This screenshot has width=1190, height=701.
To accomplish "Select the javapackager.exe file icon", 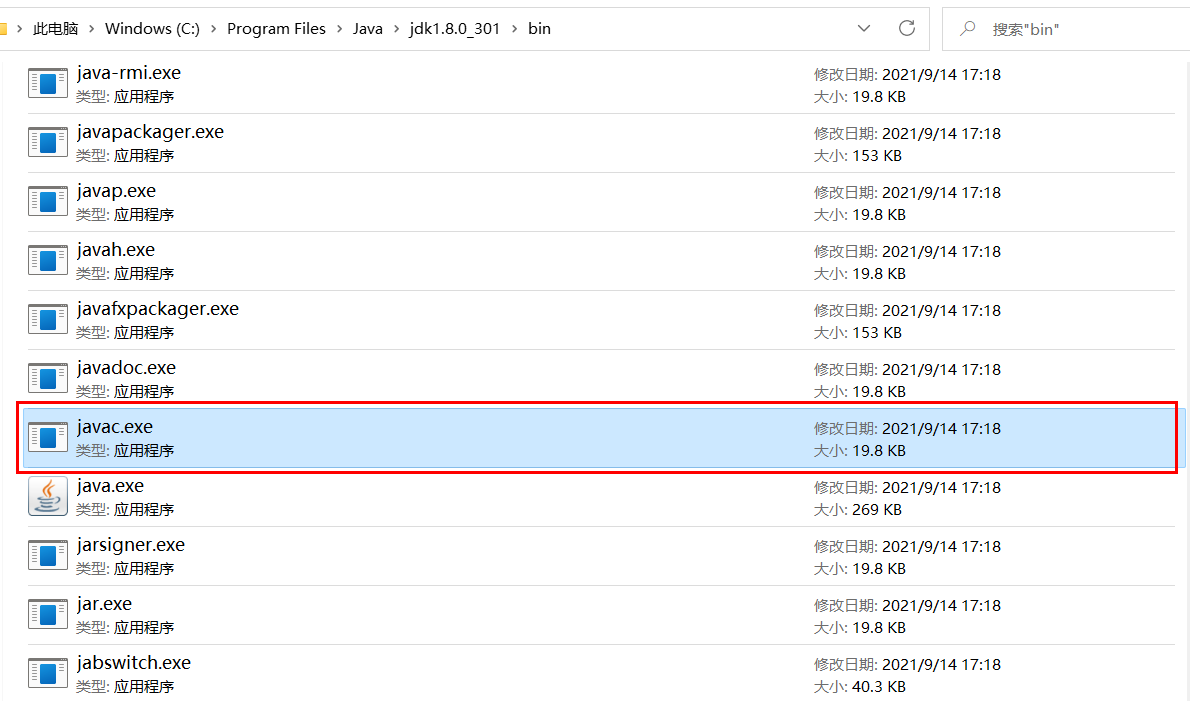I will click(48, 143).
